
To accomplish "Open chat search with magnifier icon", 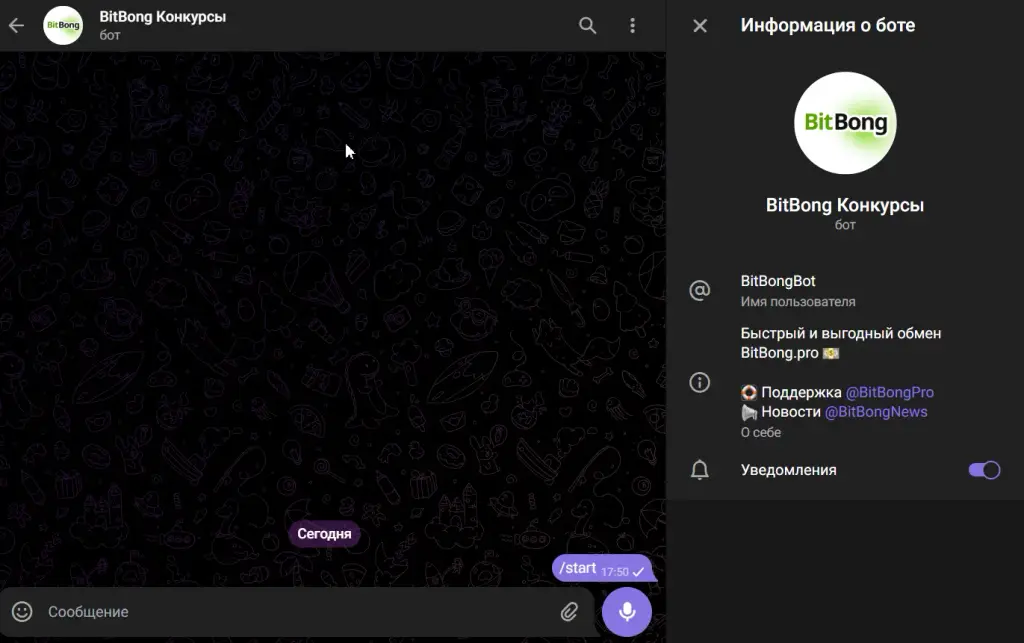I will tap(587, 25).
